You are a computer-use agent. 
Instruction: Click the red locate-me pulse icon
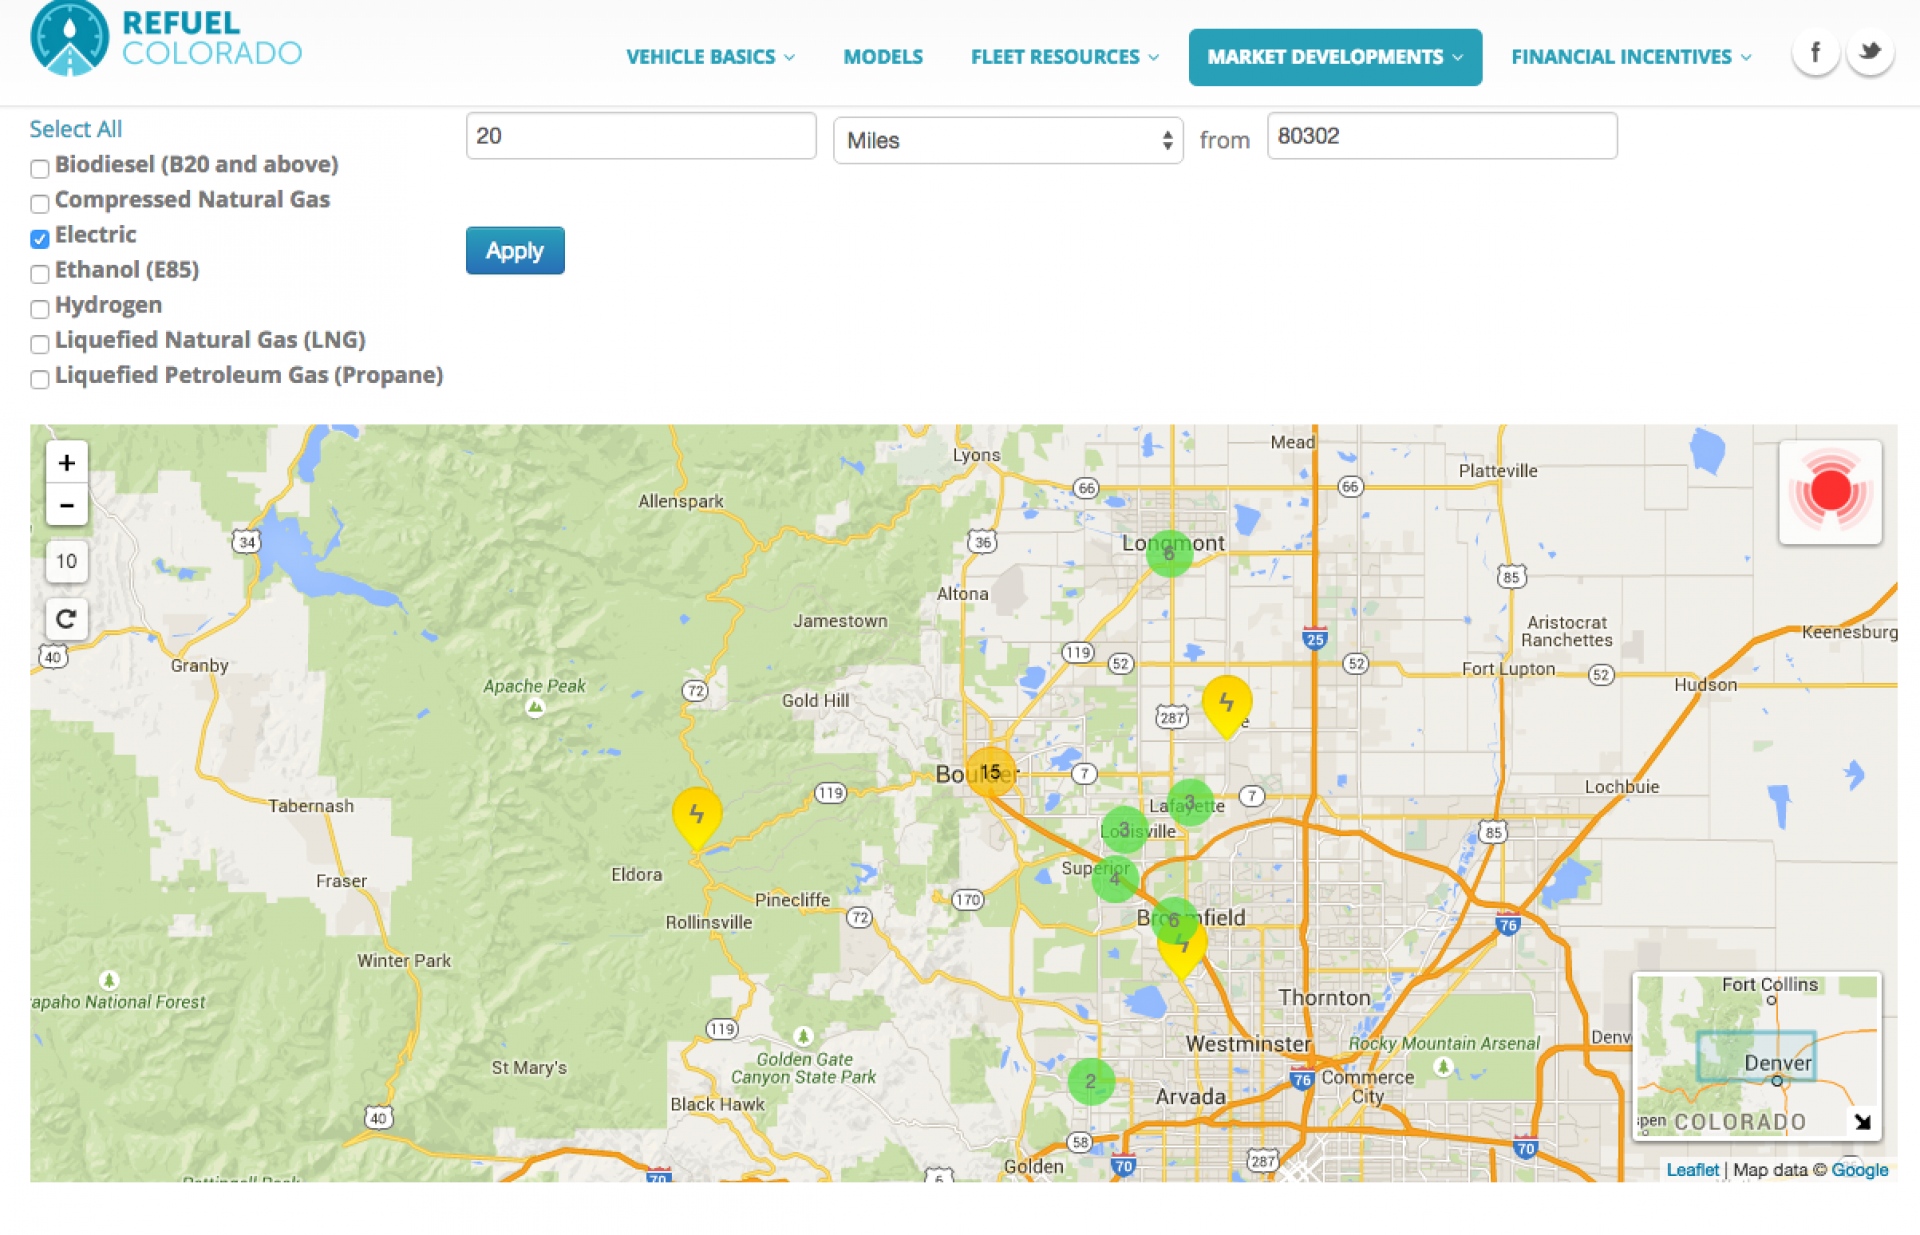point(1829,492)
